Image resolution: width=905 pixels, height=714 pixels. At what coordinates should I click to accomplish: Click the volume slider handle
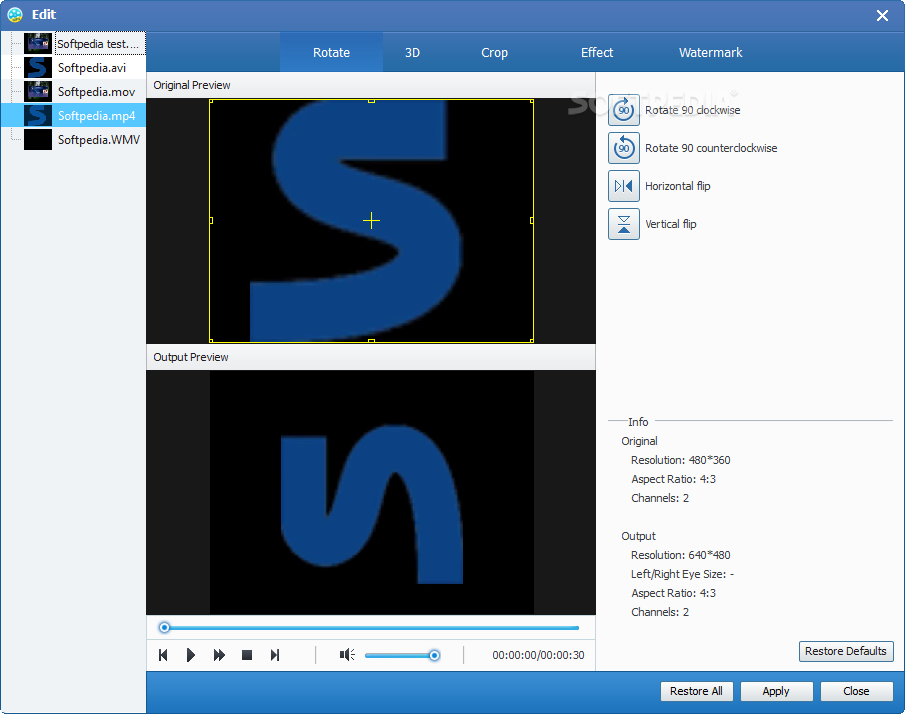coord(434,655)
